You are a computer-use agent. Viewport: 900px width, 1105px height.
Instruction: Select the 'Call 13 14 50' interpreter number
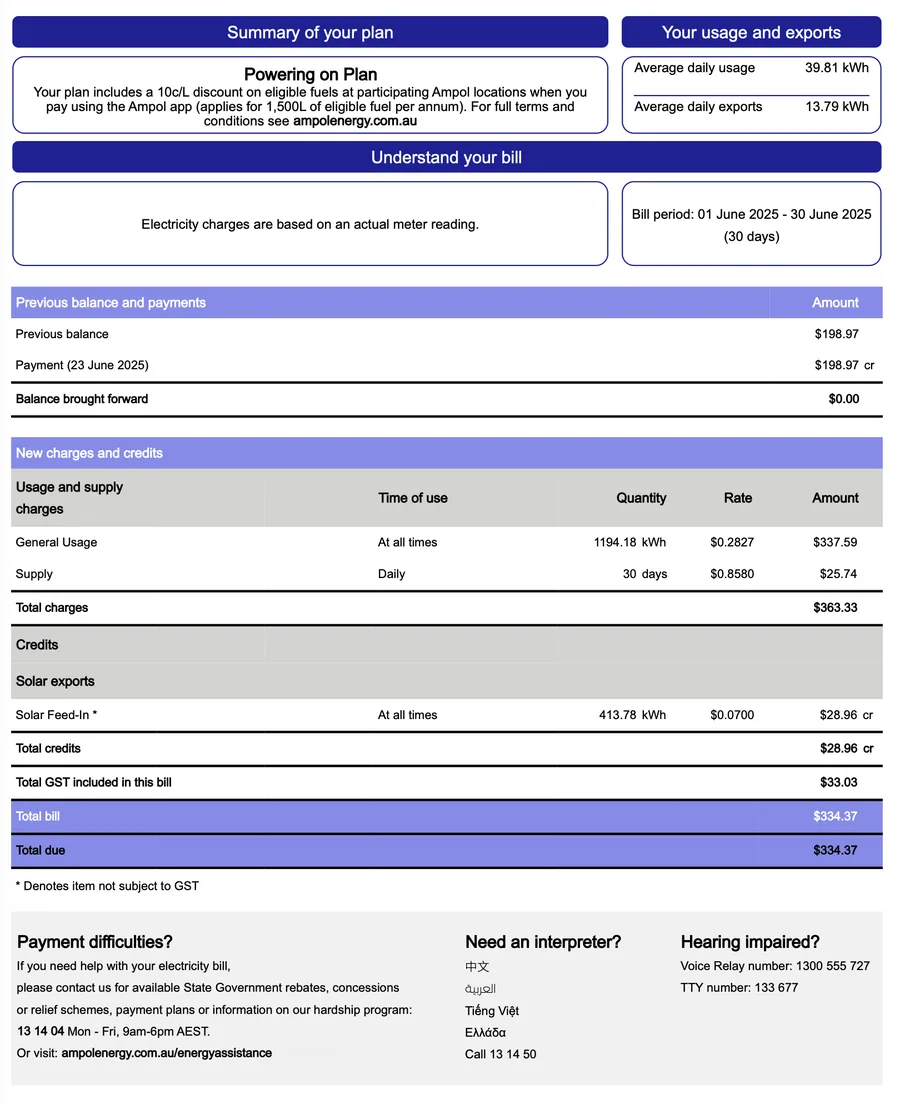coord(500,1054)
